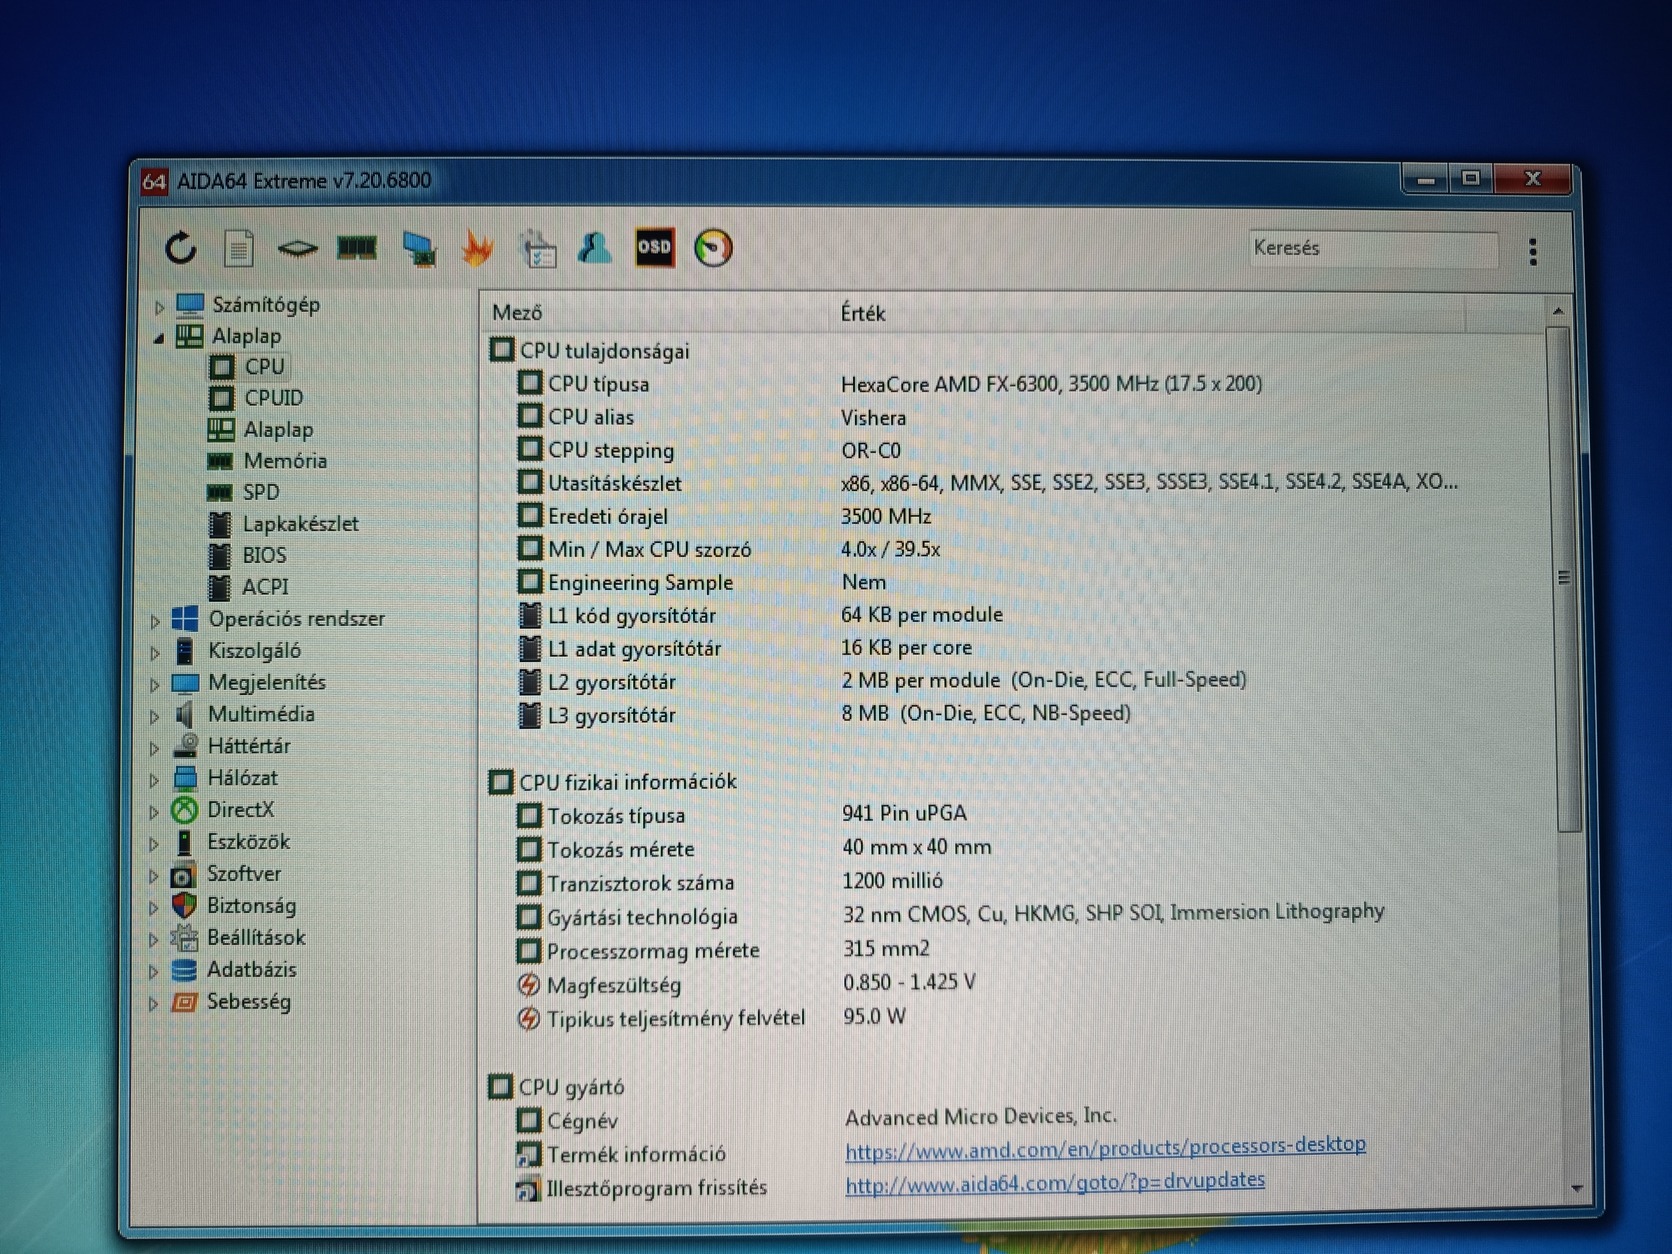This screenshot has height=1254, width=1672.
Task: Open the Report document icon
Action: (238, 248)
